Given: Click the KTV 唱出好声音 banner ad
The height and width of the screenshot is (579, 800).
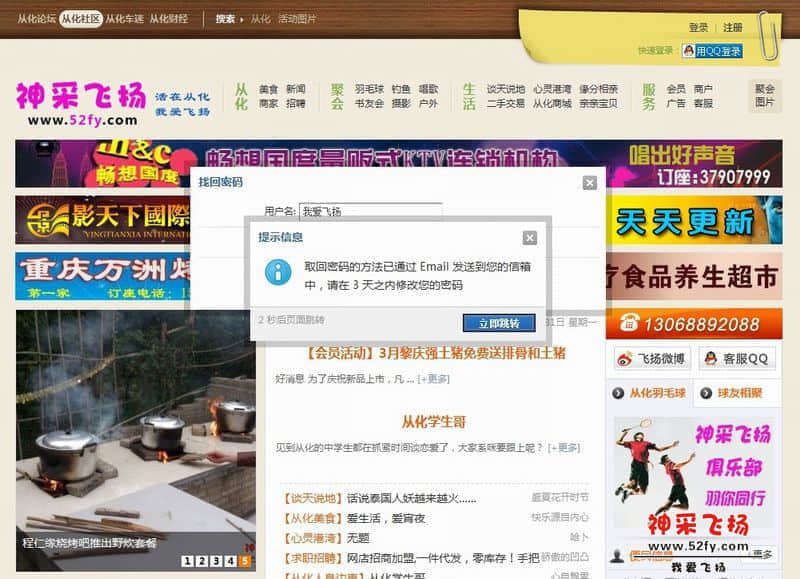Looking at the screenshot, I should click(398, 164).
